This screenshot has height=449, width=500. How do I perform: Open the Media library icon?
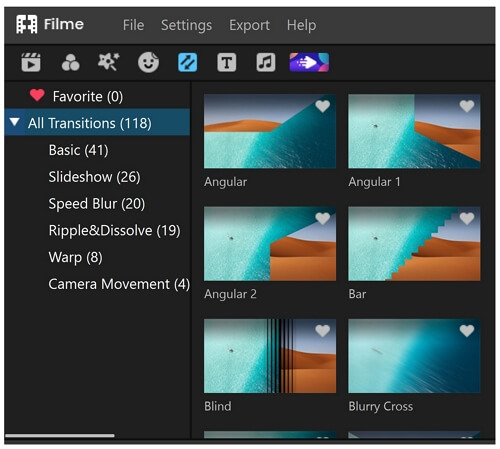click(31, 62)
